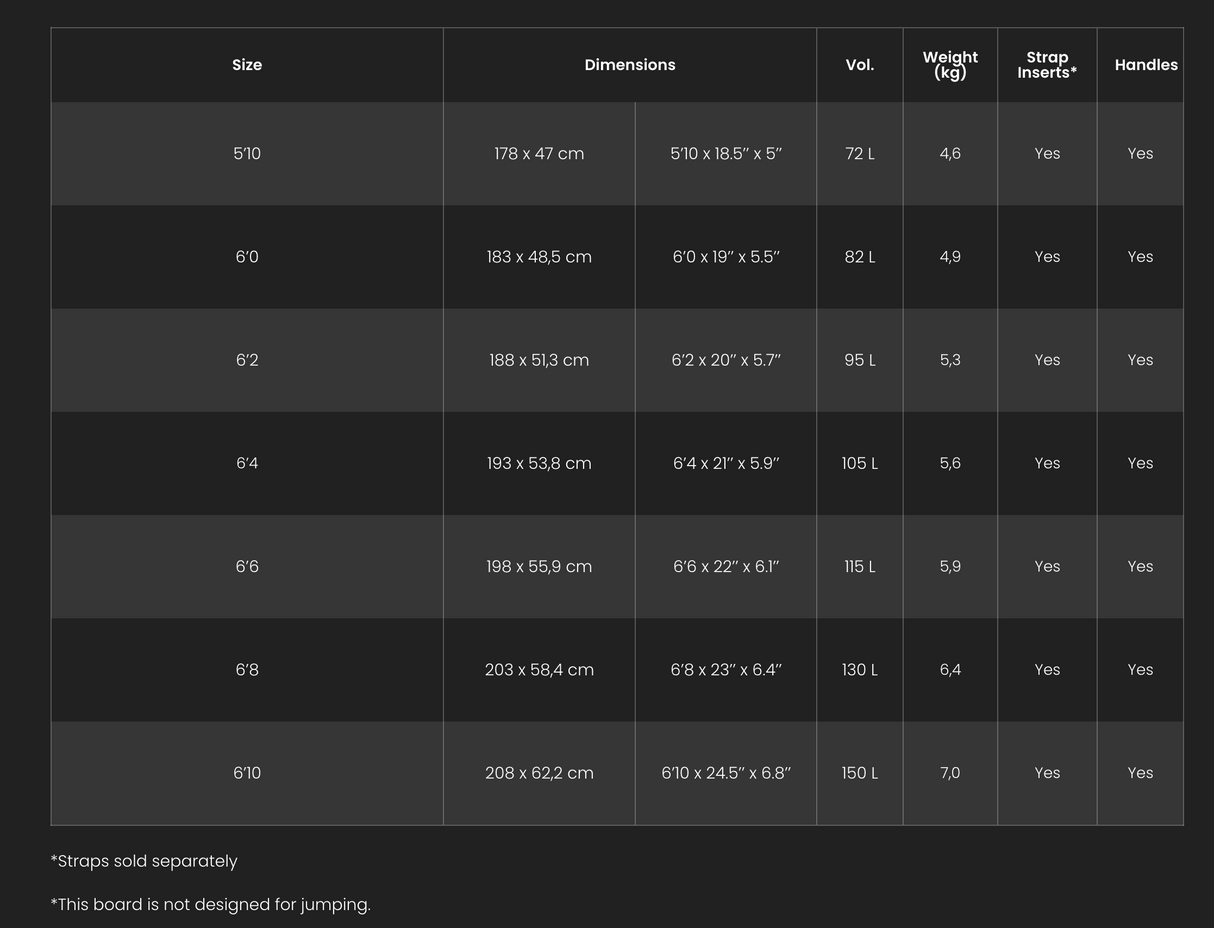The height and width of the screenshot is (928, 1214).
Task: Click the 7,0 weight value
Action: pyautogui.click(x=950, y=773)
